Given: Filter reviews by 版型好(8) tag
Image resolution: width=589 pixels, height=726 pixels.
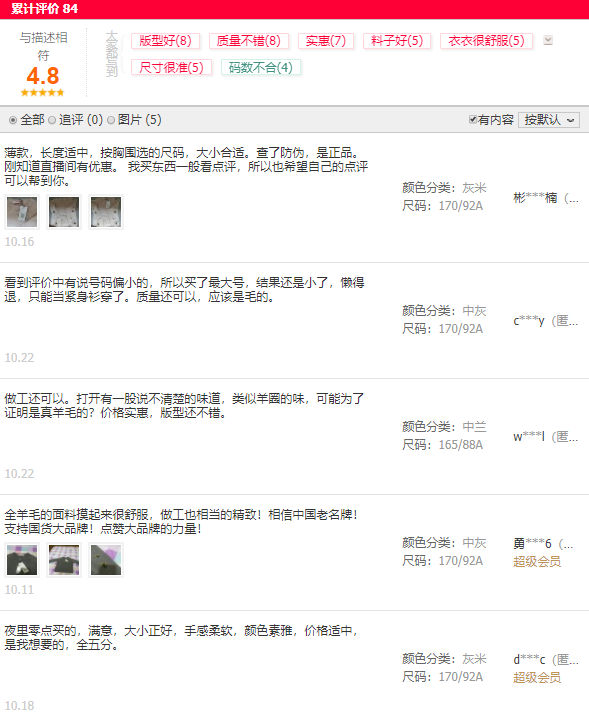Looking at the screenshot, I should click(x=165, y=41).
